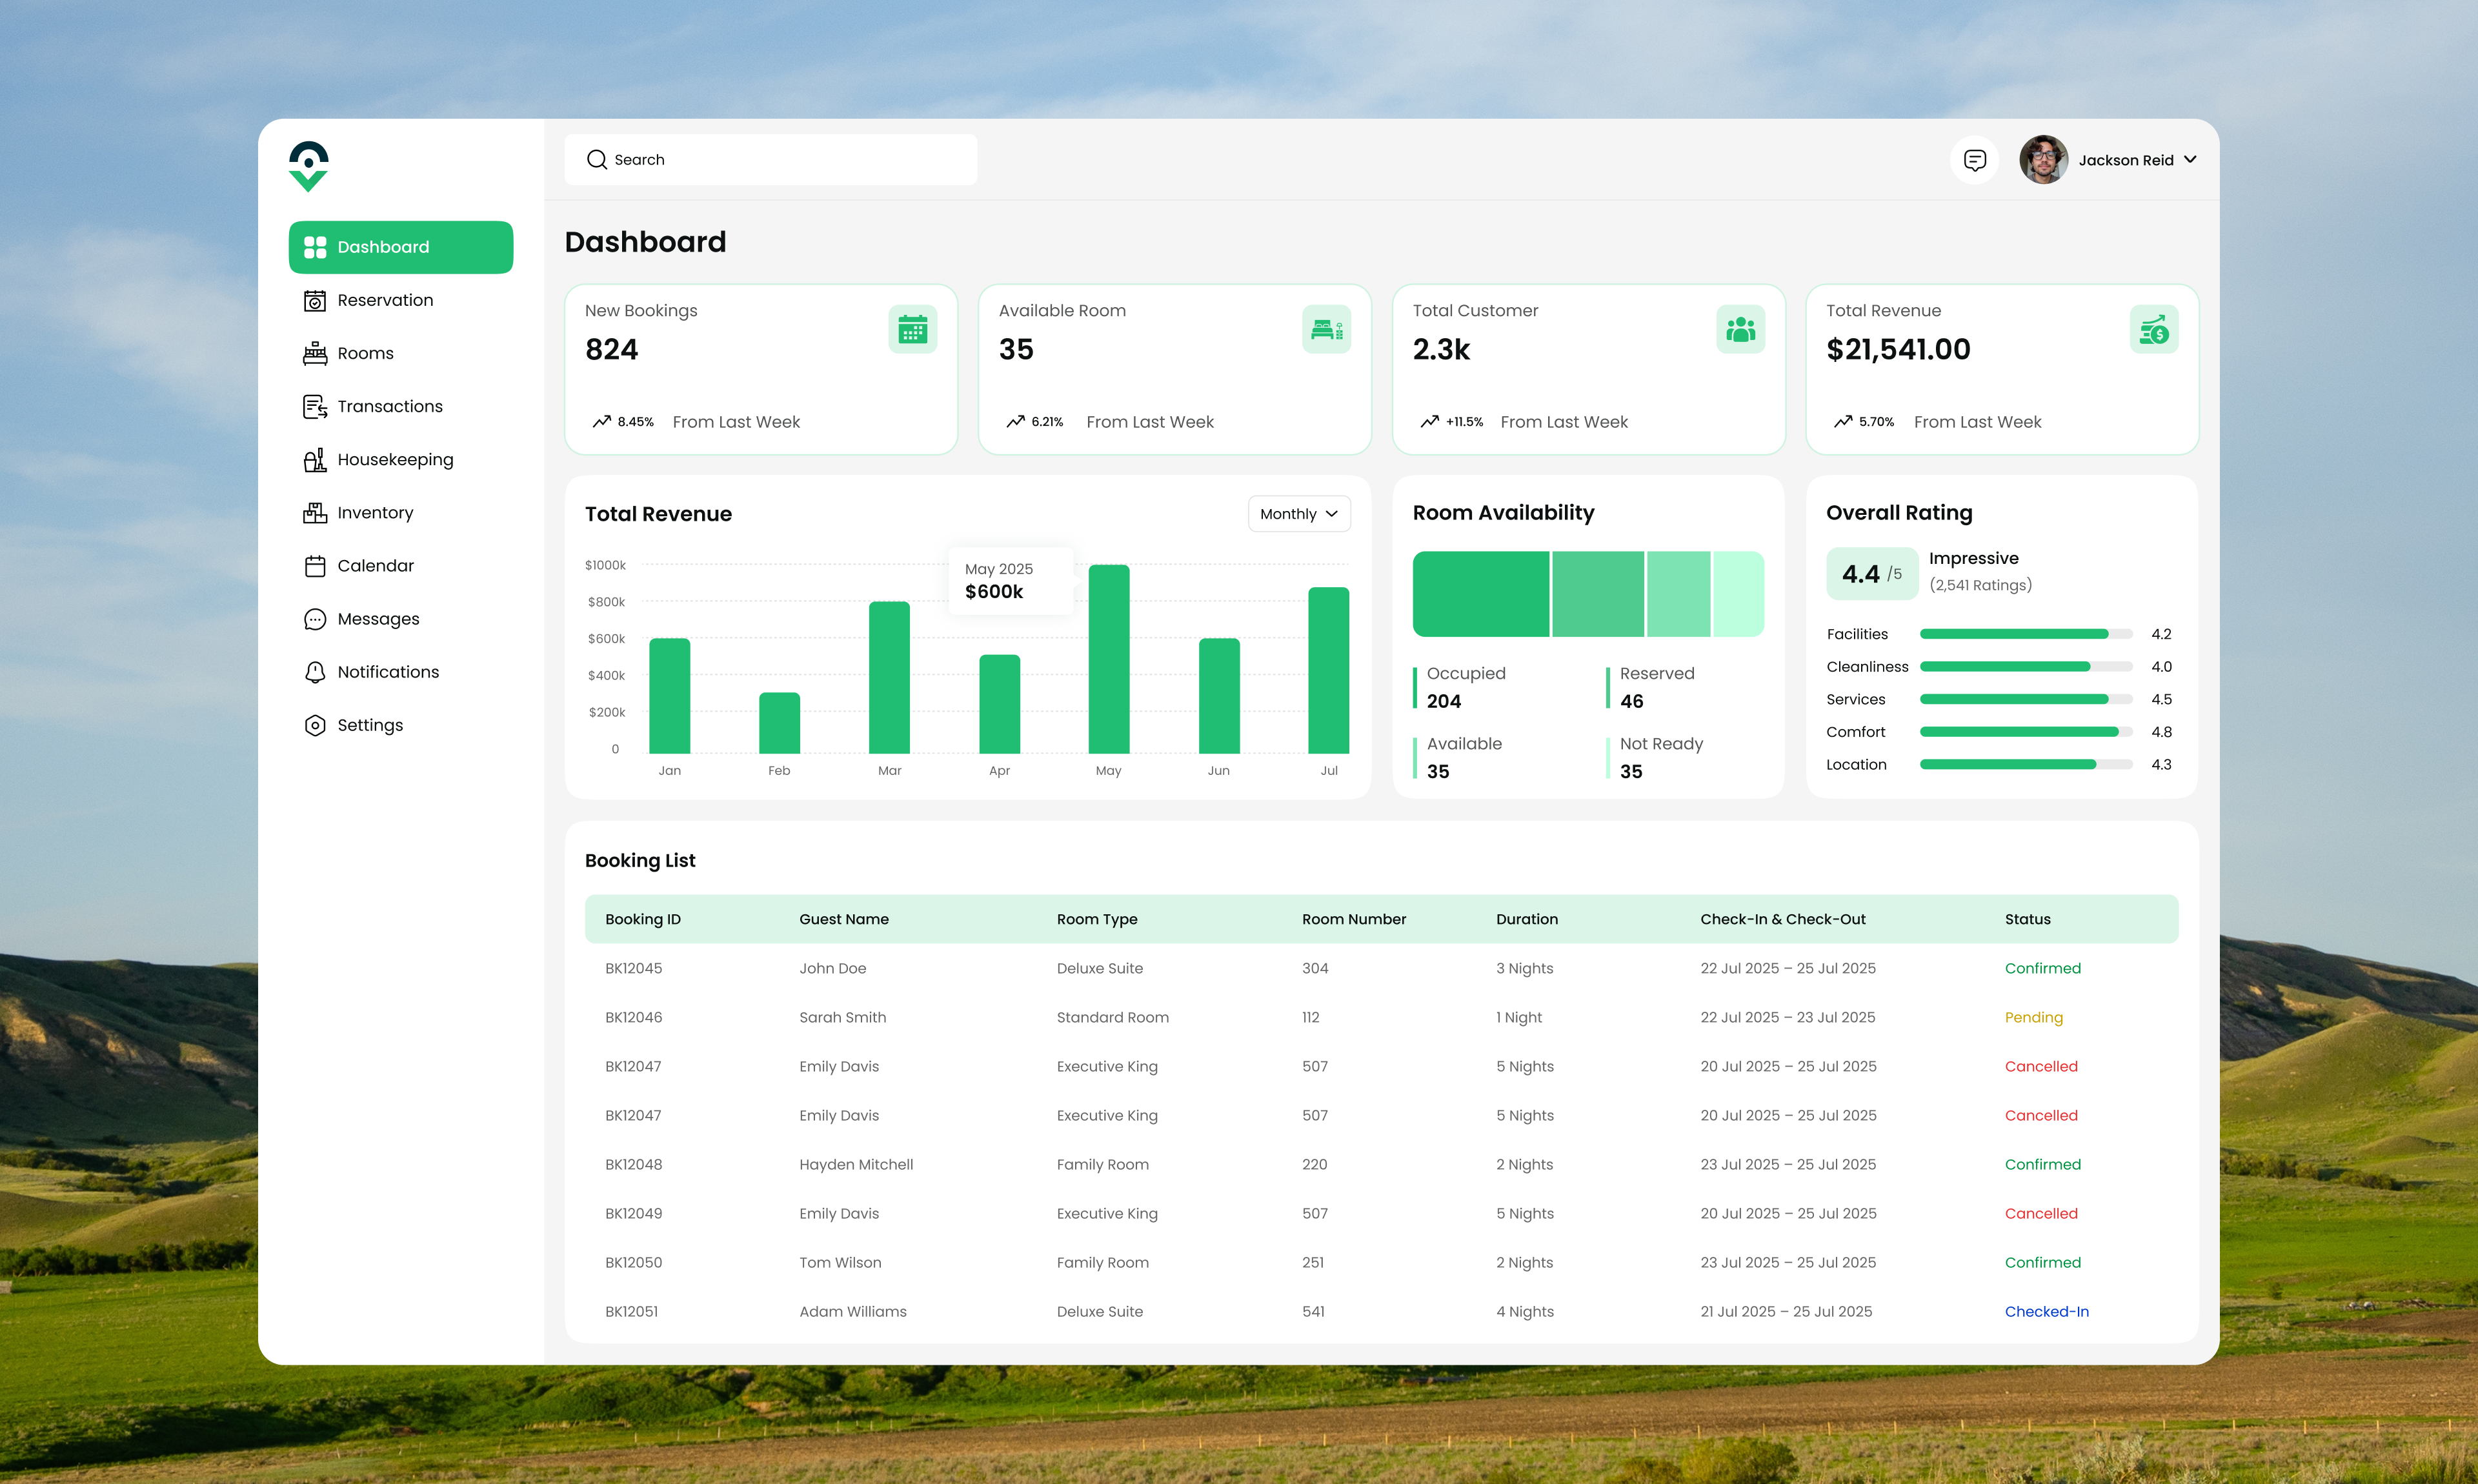Click the Search input field
Image resolution: width=2478 pixels, height=1484 pixels.
771,160
